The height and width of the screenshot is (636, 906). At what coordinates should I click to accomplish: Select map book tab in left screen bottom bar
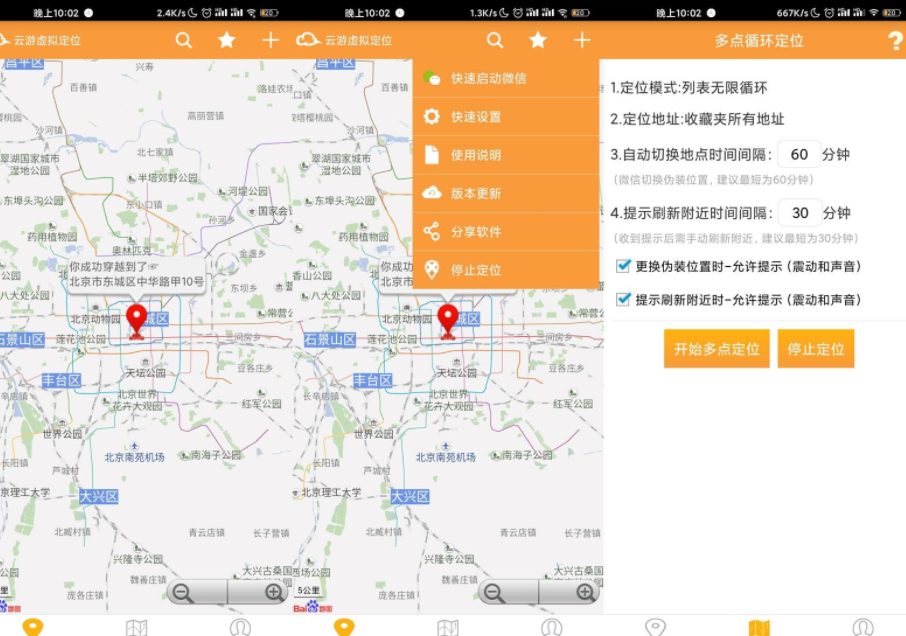pyautogui.click(x=136, y=627)
